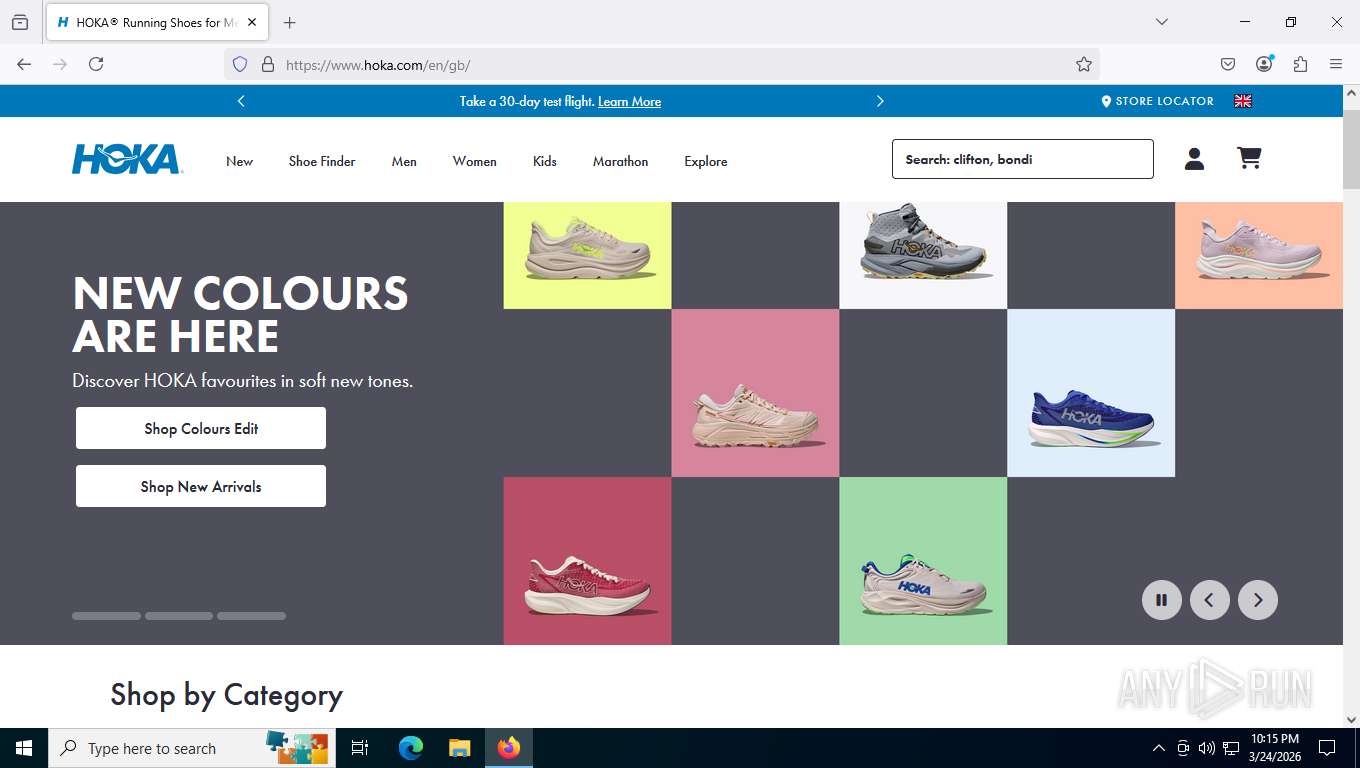The height and width of the screenshot is (768, 1360).
Task: Select second carousel progress indicator
Action: [x=179, y=616]
